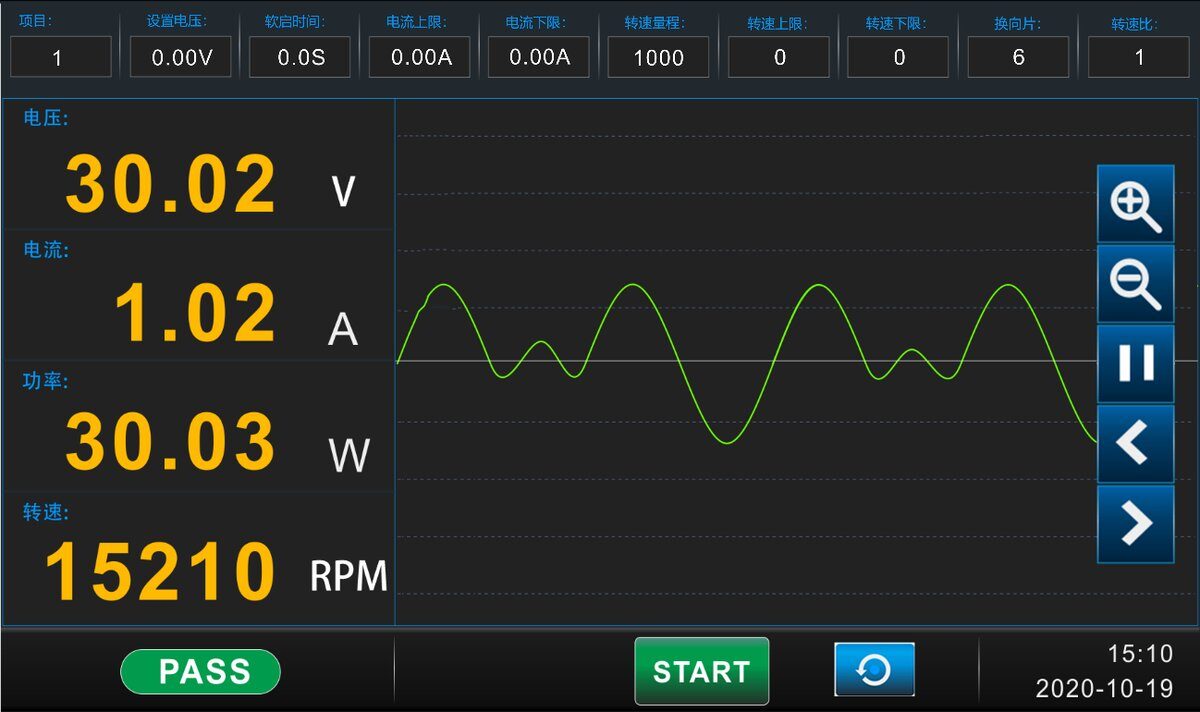This screenshot has width=1200, height=712.
Task: Click the clock time 15:10
Action: click(x=1140, y=654)
